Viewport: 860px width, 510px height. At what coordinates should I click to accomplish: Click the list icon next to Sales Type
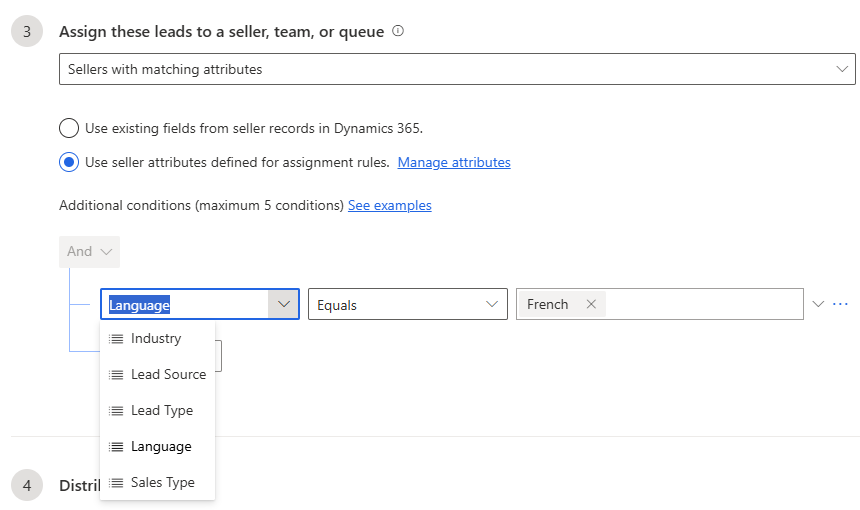coord(116,483)
